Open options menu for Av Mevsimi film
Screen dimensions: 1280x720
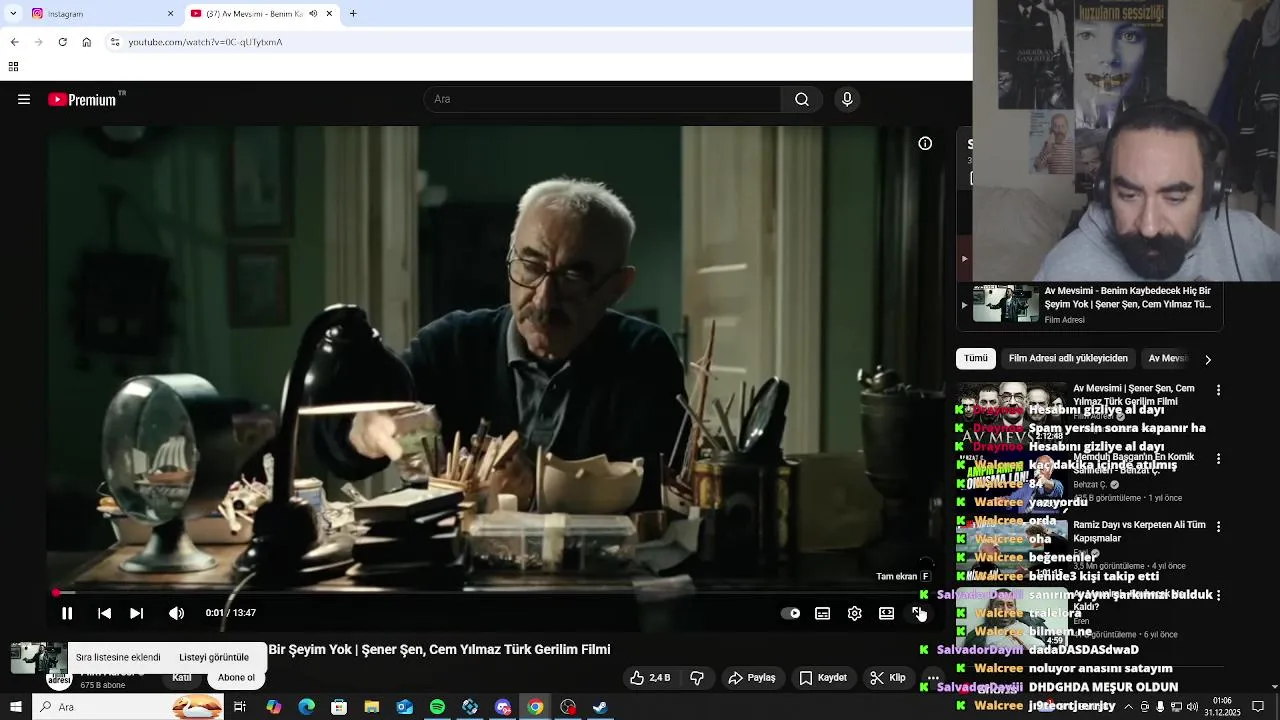1218,390
